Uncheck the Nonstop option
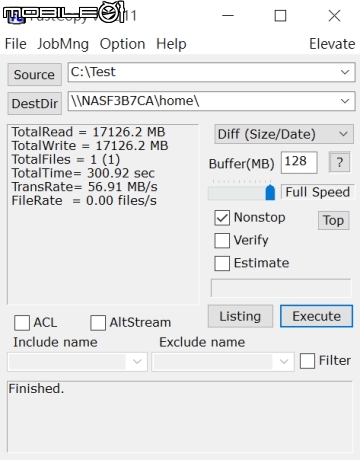The image size is (360, 460). pyautogui.click(x=222, y=218)
